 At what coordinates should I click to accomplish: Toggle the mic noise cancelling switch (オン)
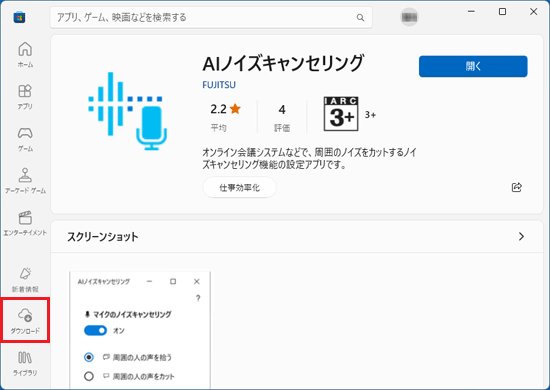(95, 330)
